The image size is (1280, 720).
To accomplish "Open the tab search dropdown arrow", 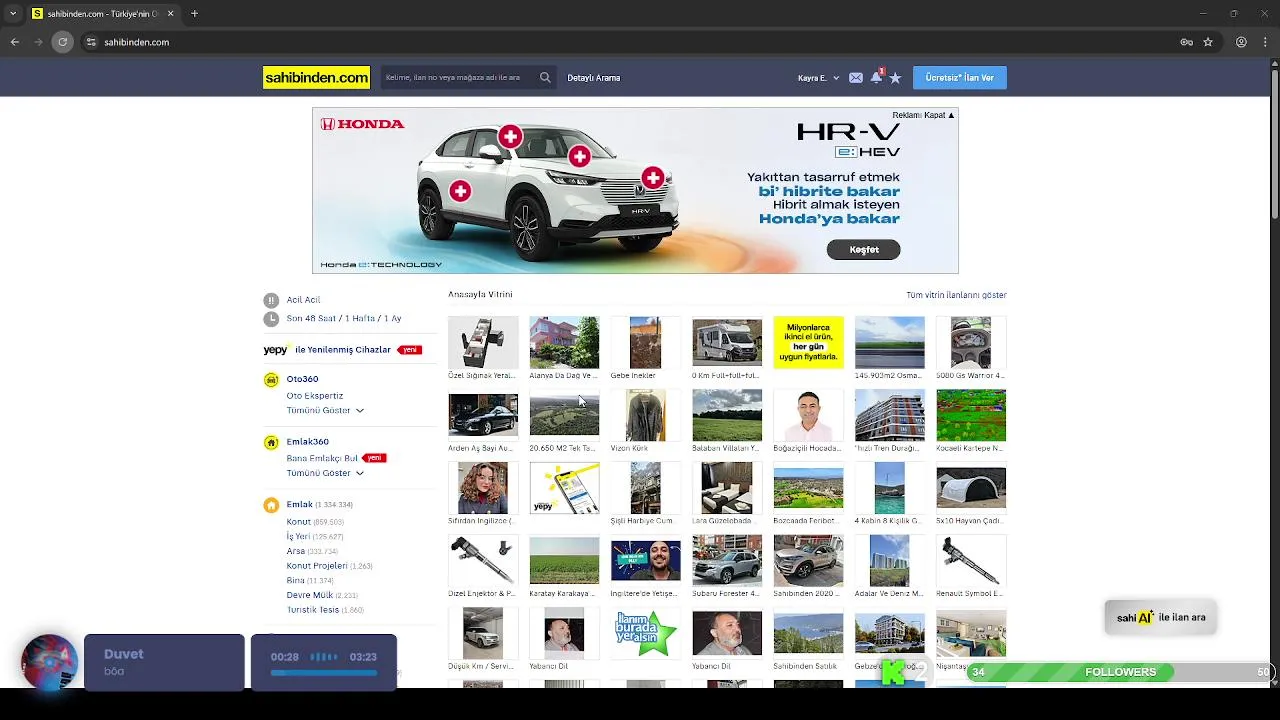I will tap(13, 14).
